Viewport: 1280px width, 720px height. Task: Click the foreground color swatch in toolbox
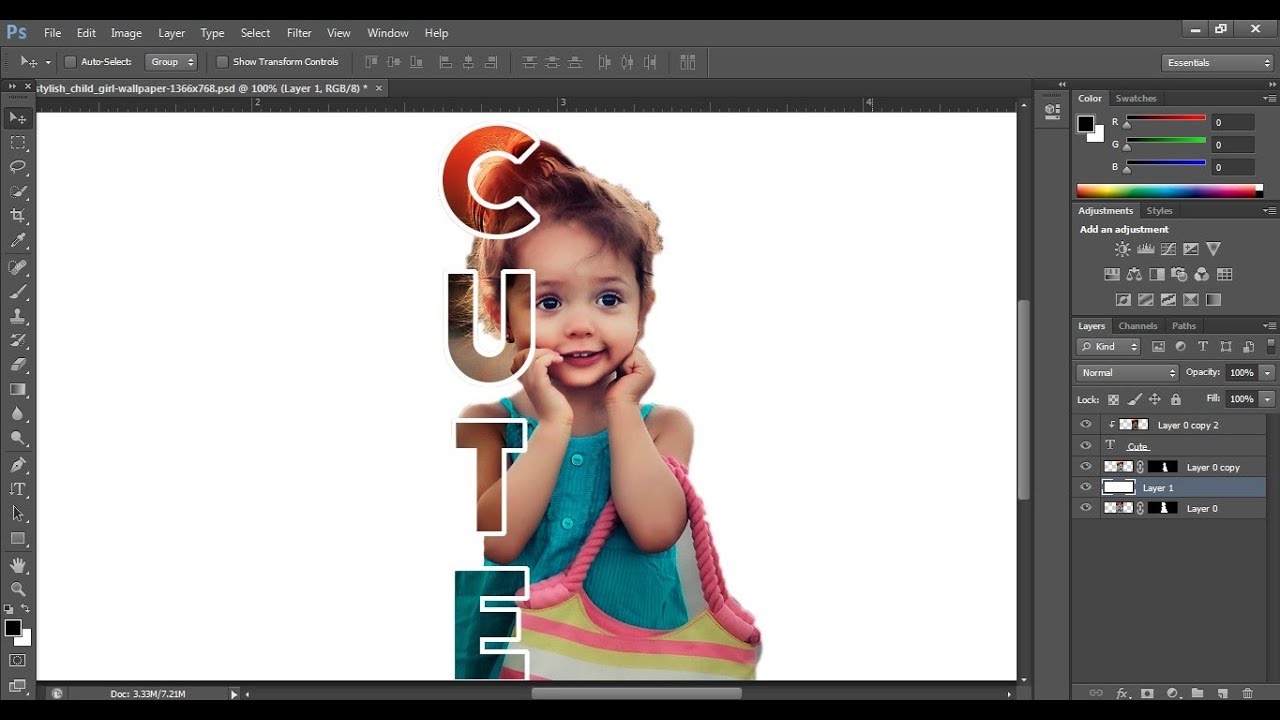point(12,628)
